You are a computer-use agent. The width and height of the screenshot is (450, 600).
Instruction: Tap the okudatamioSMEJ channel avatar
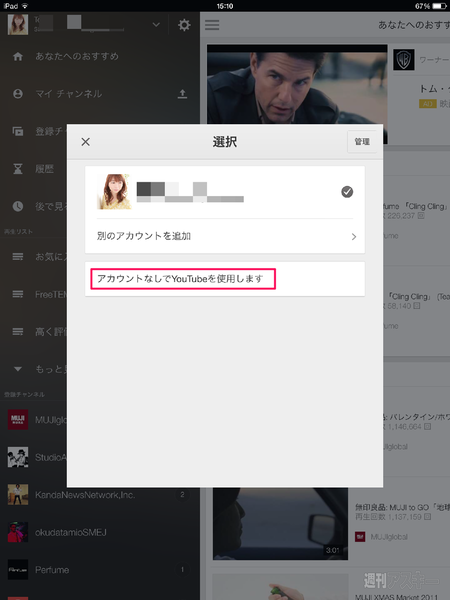18,532
